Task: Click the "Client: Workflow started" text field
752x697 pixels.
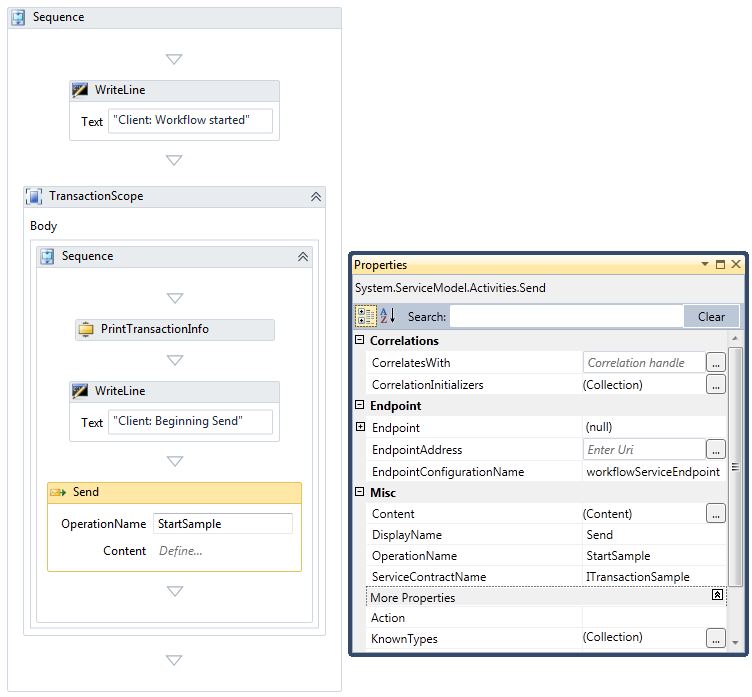Action: coord(190,120)
